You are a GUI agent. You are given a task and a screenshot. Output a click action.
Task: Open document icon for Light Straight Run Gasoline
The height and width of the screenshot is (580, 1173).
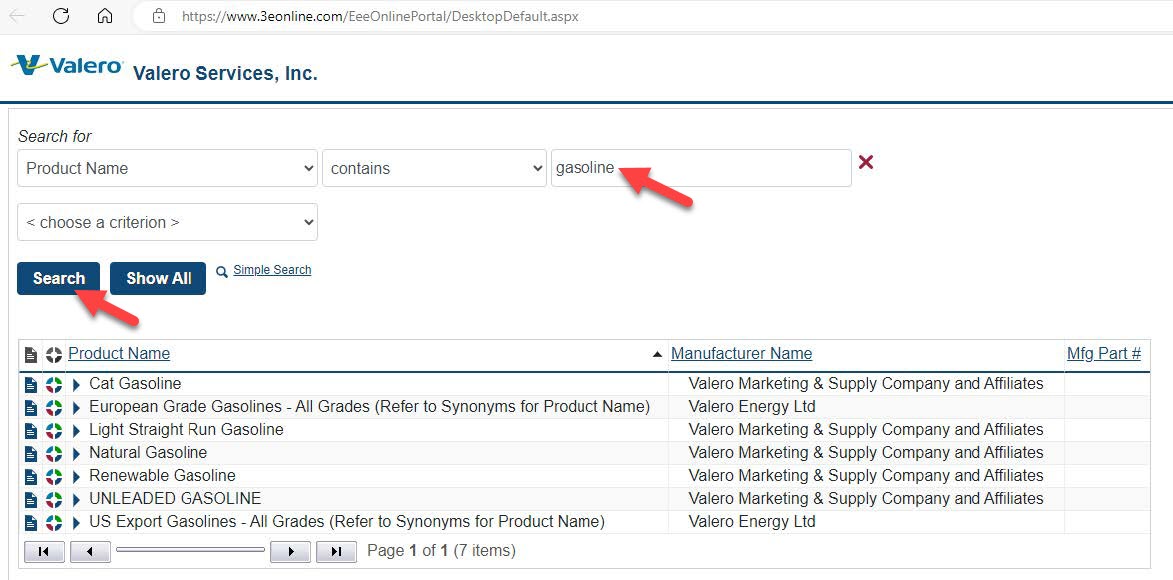[x=31, y=430]
